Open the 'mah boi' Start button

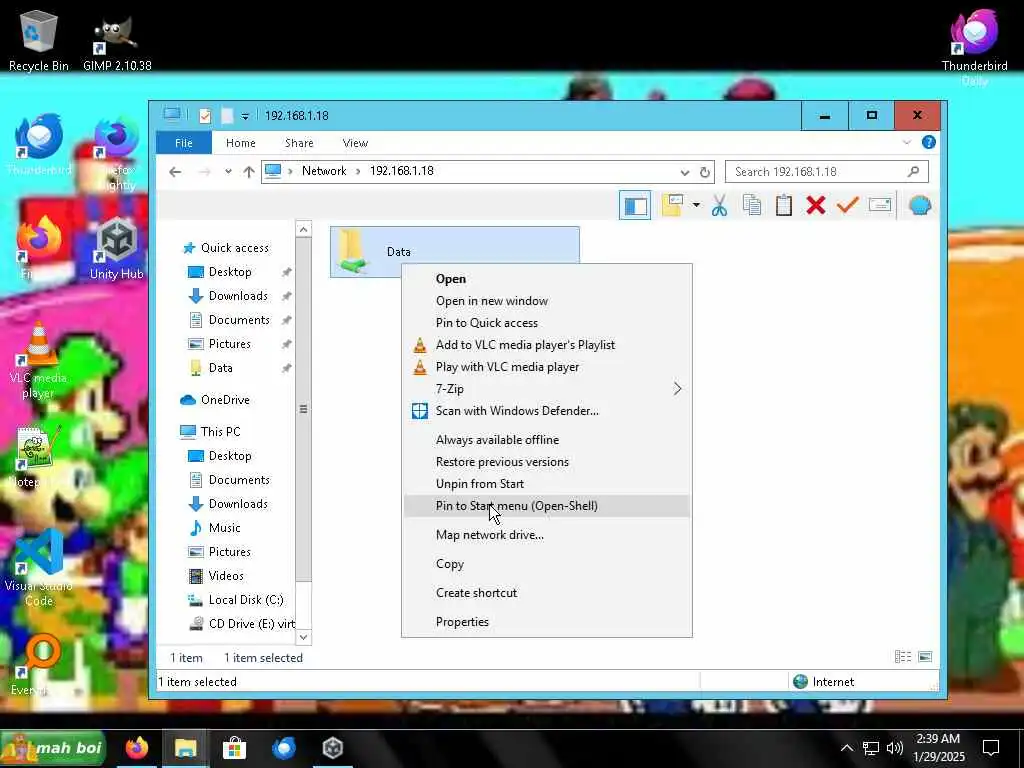(x=53, y=748)
